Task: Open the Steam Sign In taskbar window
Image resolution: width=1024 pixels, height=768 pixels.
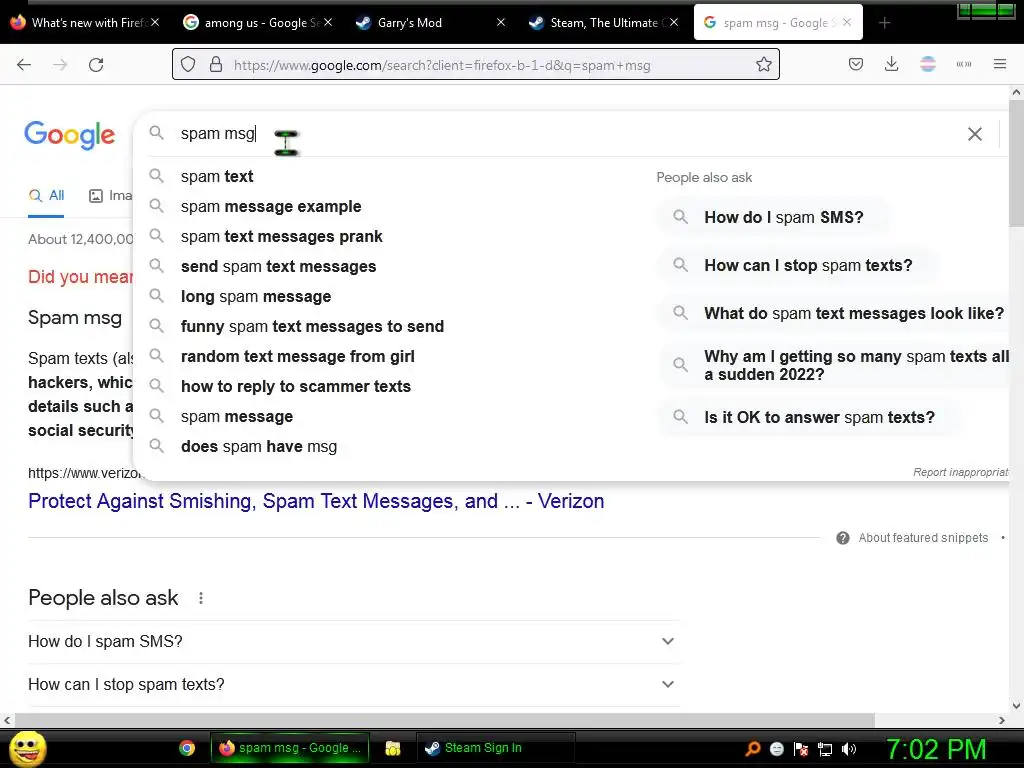Action: 496,748
